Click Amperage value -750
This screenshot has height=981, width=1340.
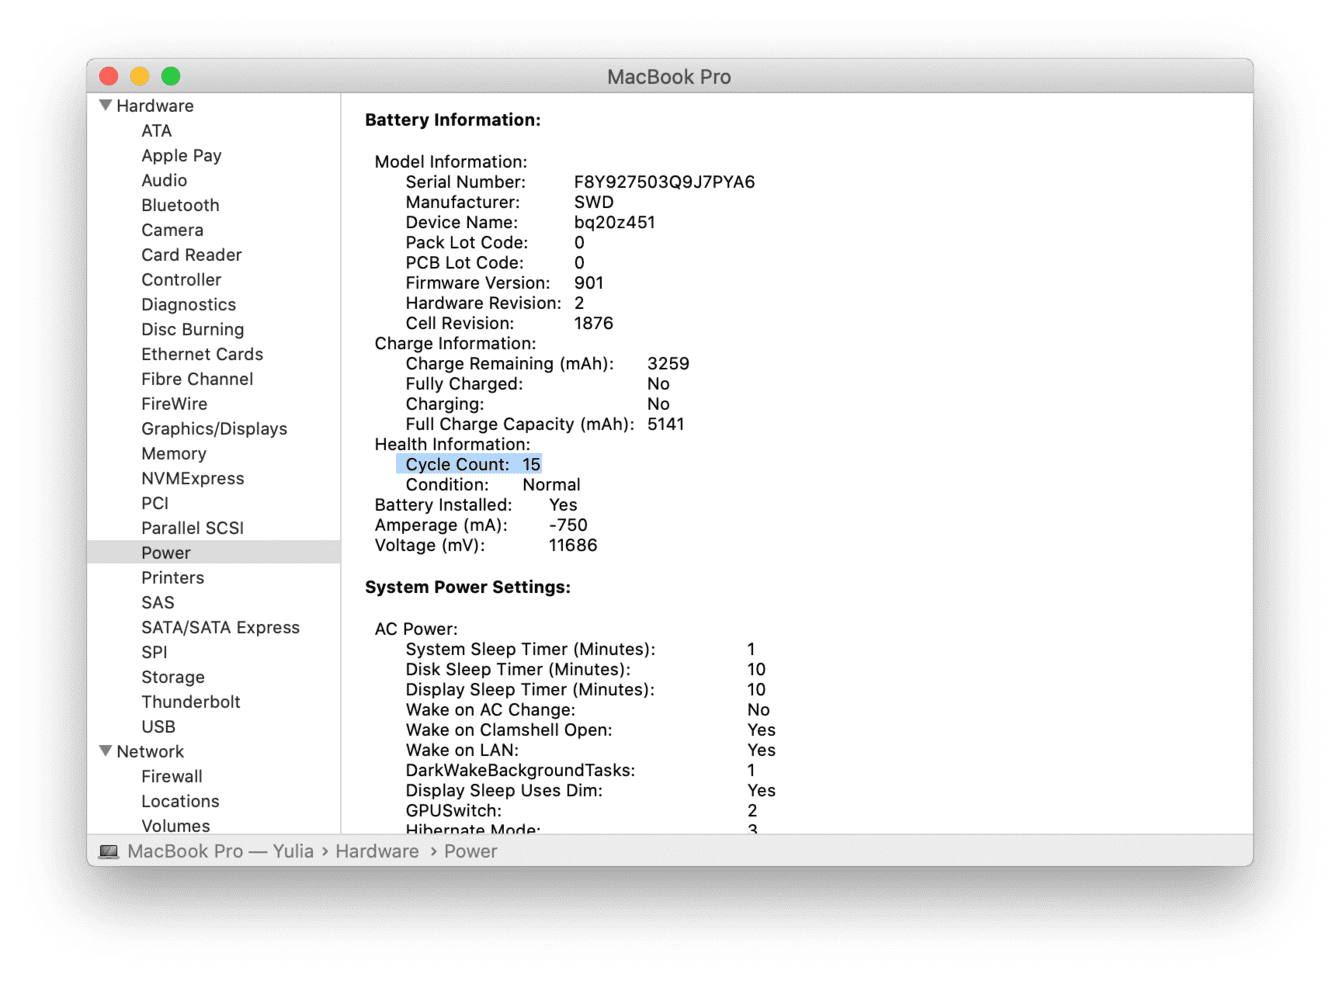click(568, 525)
